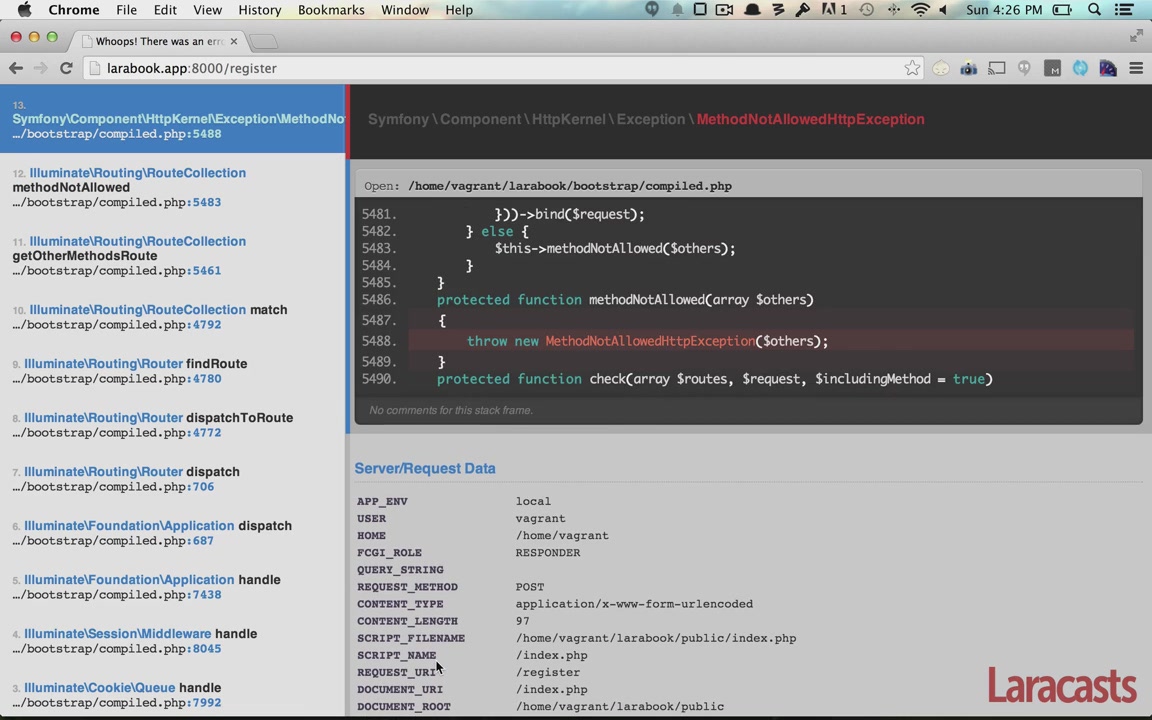The width and height of the screenshot is (1152, 720).
Task: Open the Apple menu
Action: coord(24,10)
